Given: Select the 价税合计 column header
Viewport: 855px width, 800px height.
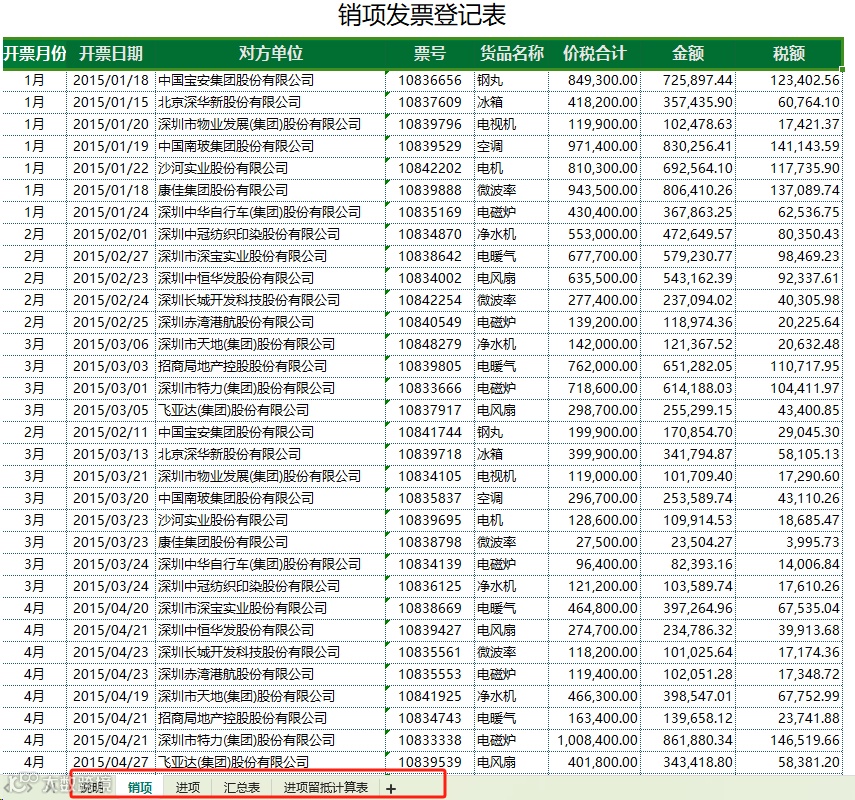Looking at the screenshot, I should point(594,53).
